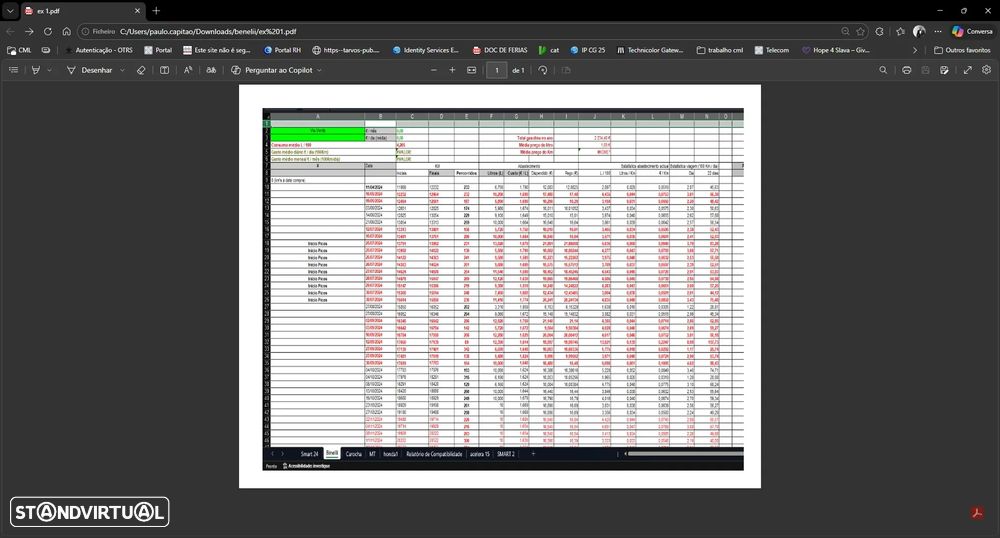The height and width of the screenshot is (538, 1000).
Task: Open the cat bookmark
Action: coord(548,50)
